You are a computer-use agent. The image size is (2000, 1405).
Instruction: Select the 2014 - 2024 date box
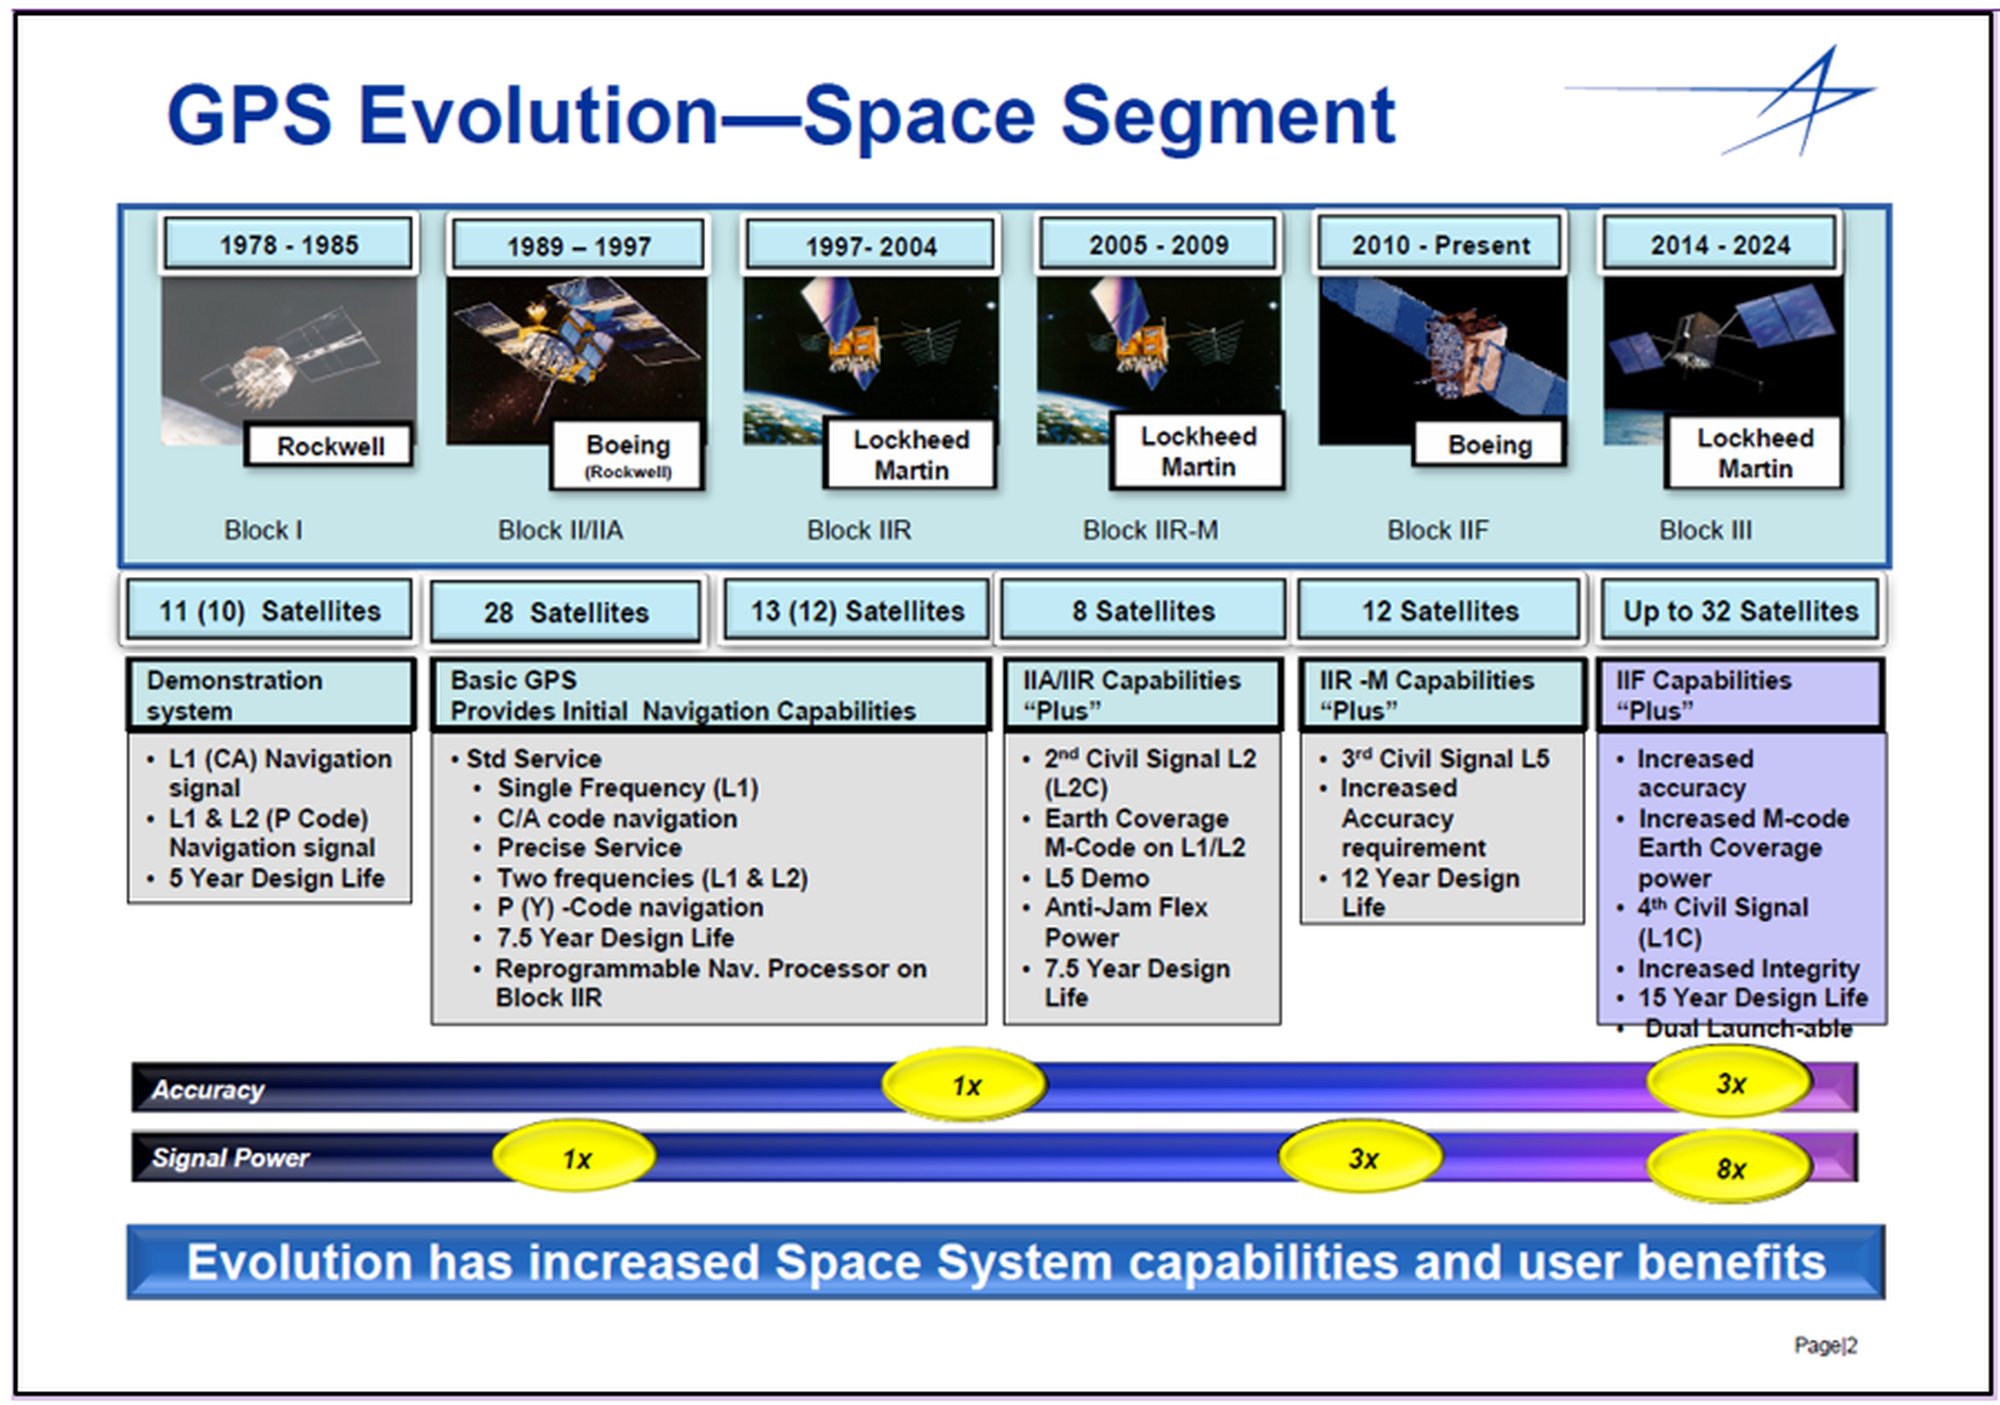click(x=1720, y=244)
